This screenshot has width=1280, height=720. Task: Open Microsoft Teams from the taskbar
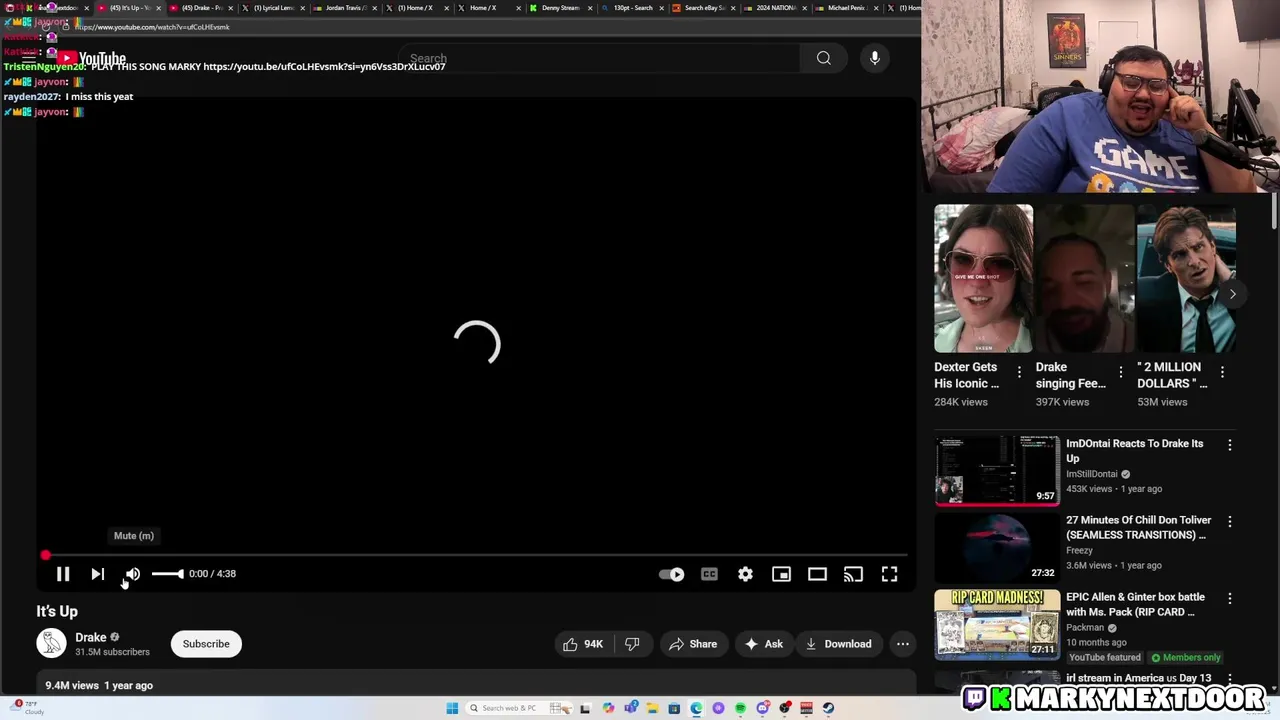(631, 708)
